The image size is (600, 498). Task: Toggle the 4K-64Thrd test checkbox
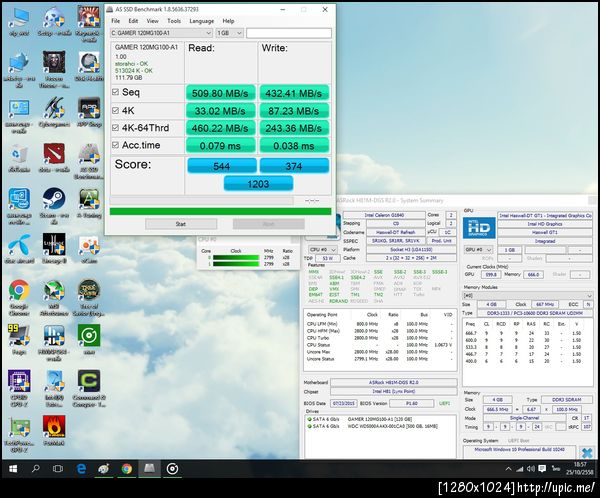point(113,130)
